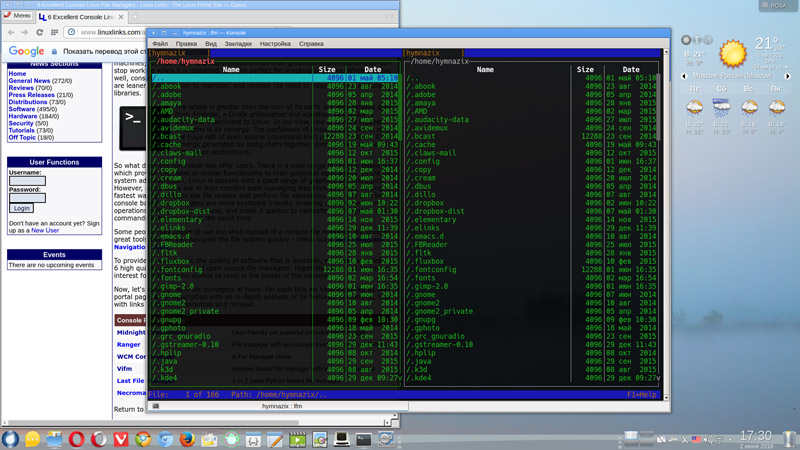Viewport: 800px width, 450px height.
Task: Show weather for next location arrow
Action: click(x=787, y=76)
